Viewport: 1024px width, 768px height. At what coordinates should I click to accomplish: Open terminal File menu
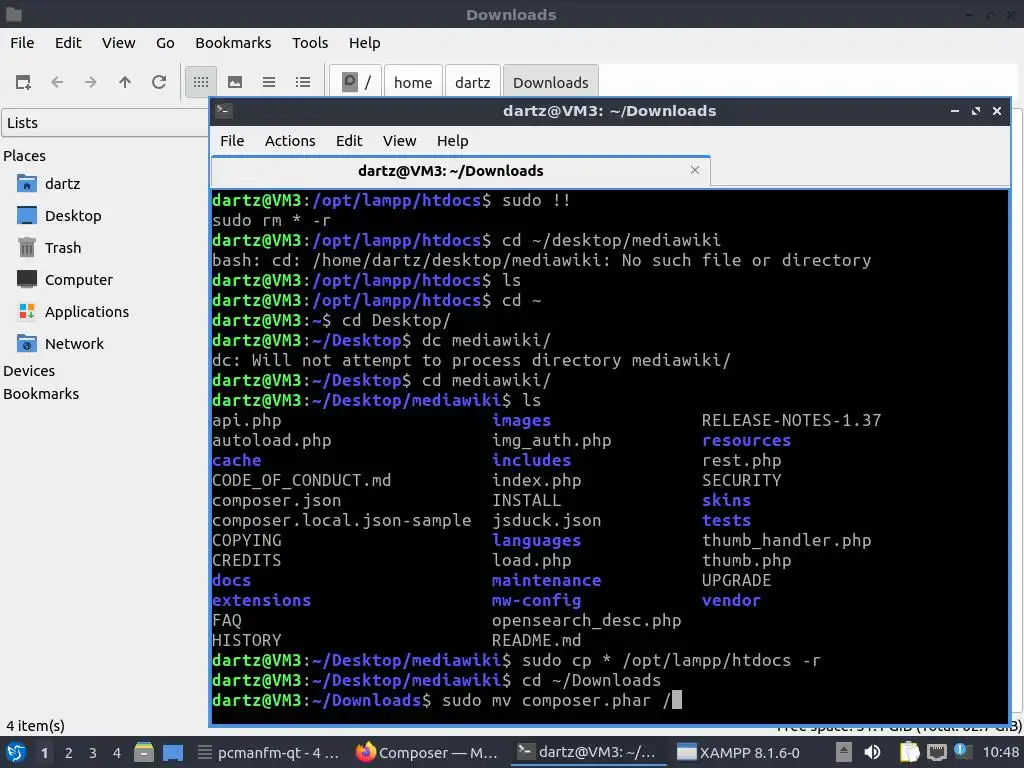coord(232,141)
